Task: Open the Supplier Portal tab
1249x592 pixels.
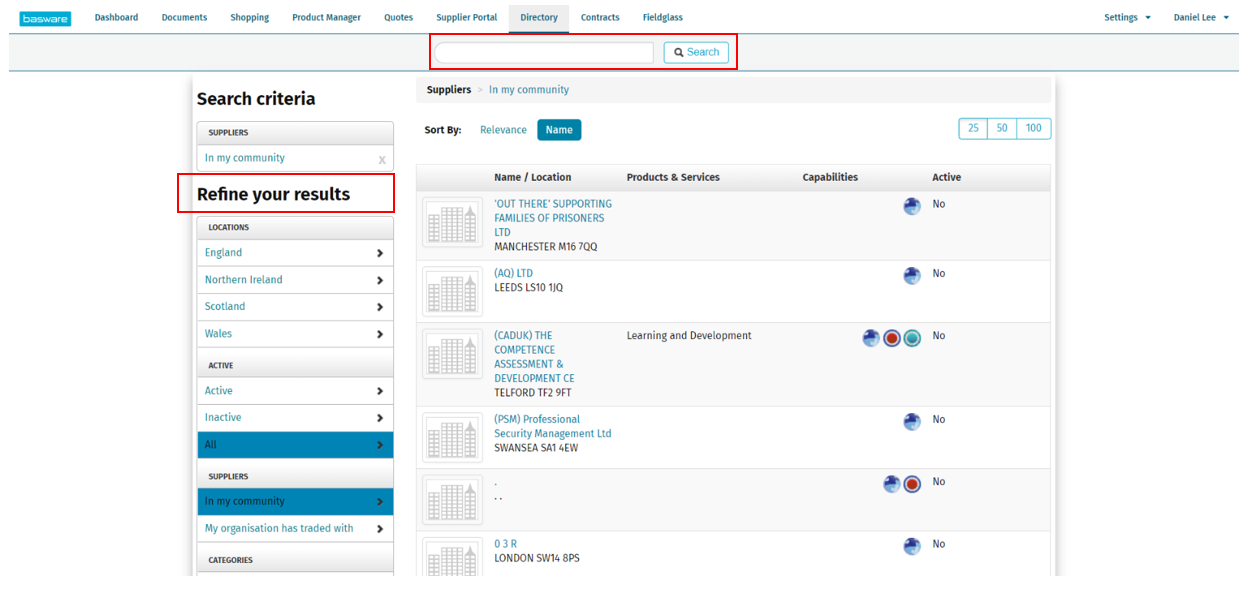Action: coord(466,18)
